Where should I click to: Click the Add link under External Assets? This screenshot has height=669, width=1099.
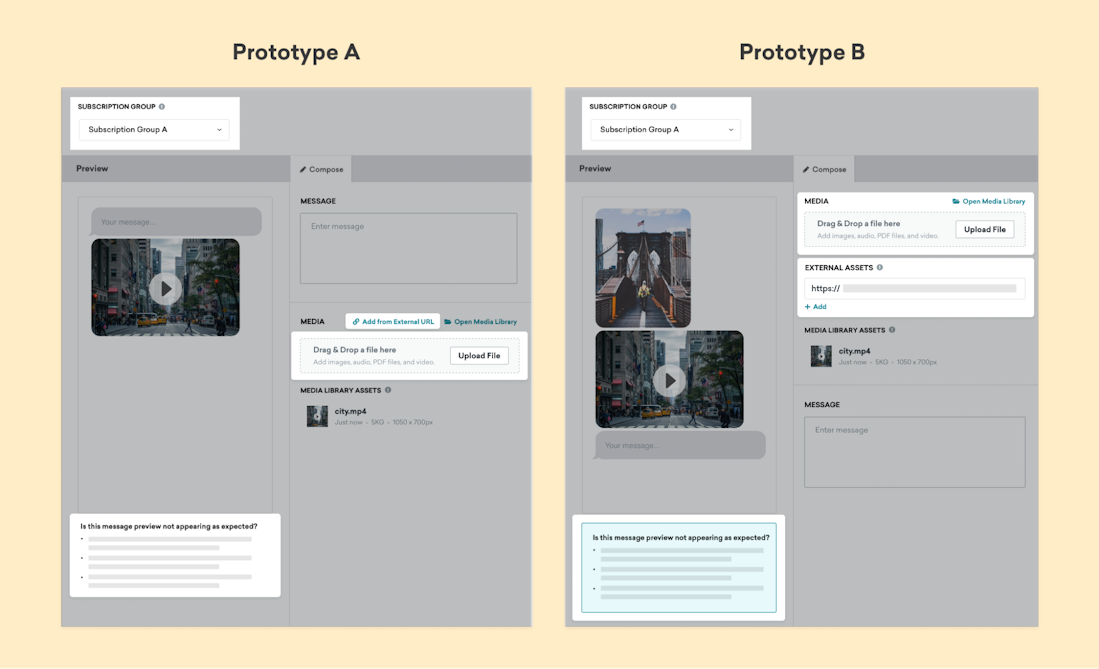tap(816, 307)
